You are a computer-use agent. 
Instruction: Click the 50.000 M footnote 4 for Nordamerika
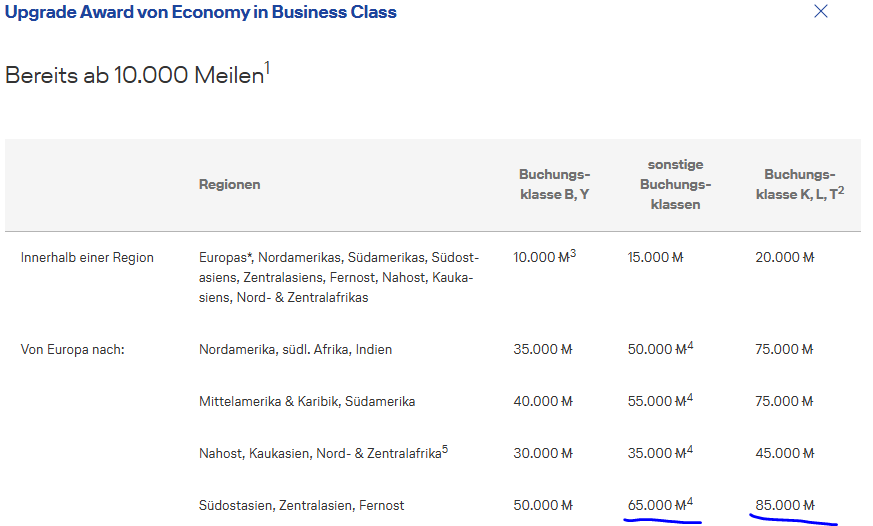click(690, 346)
